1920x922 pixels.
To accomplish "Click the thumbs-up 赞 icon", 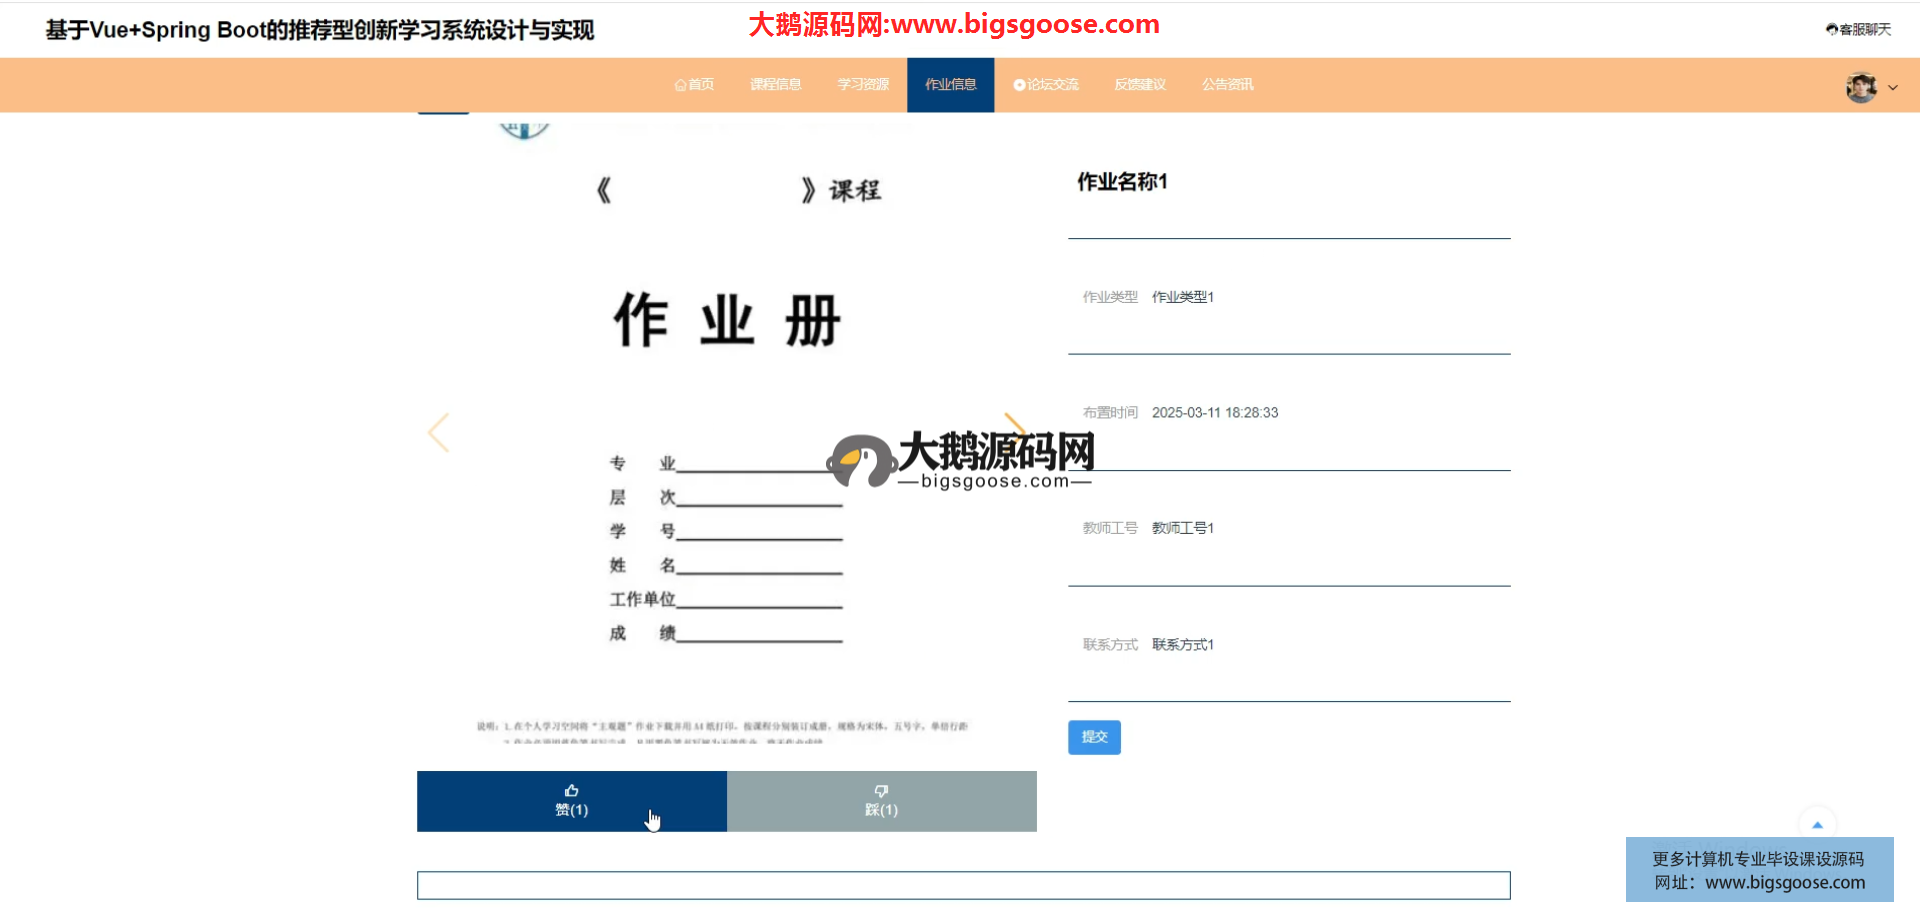I will 571,791.
